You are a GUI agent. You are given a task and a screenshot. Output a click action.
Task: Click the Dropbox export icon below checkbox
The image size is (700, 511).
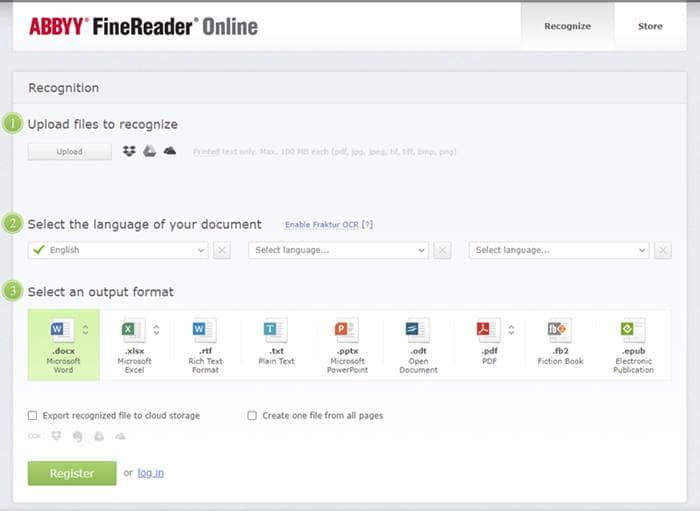click(56, 436)
